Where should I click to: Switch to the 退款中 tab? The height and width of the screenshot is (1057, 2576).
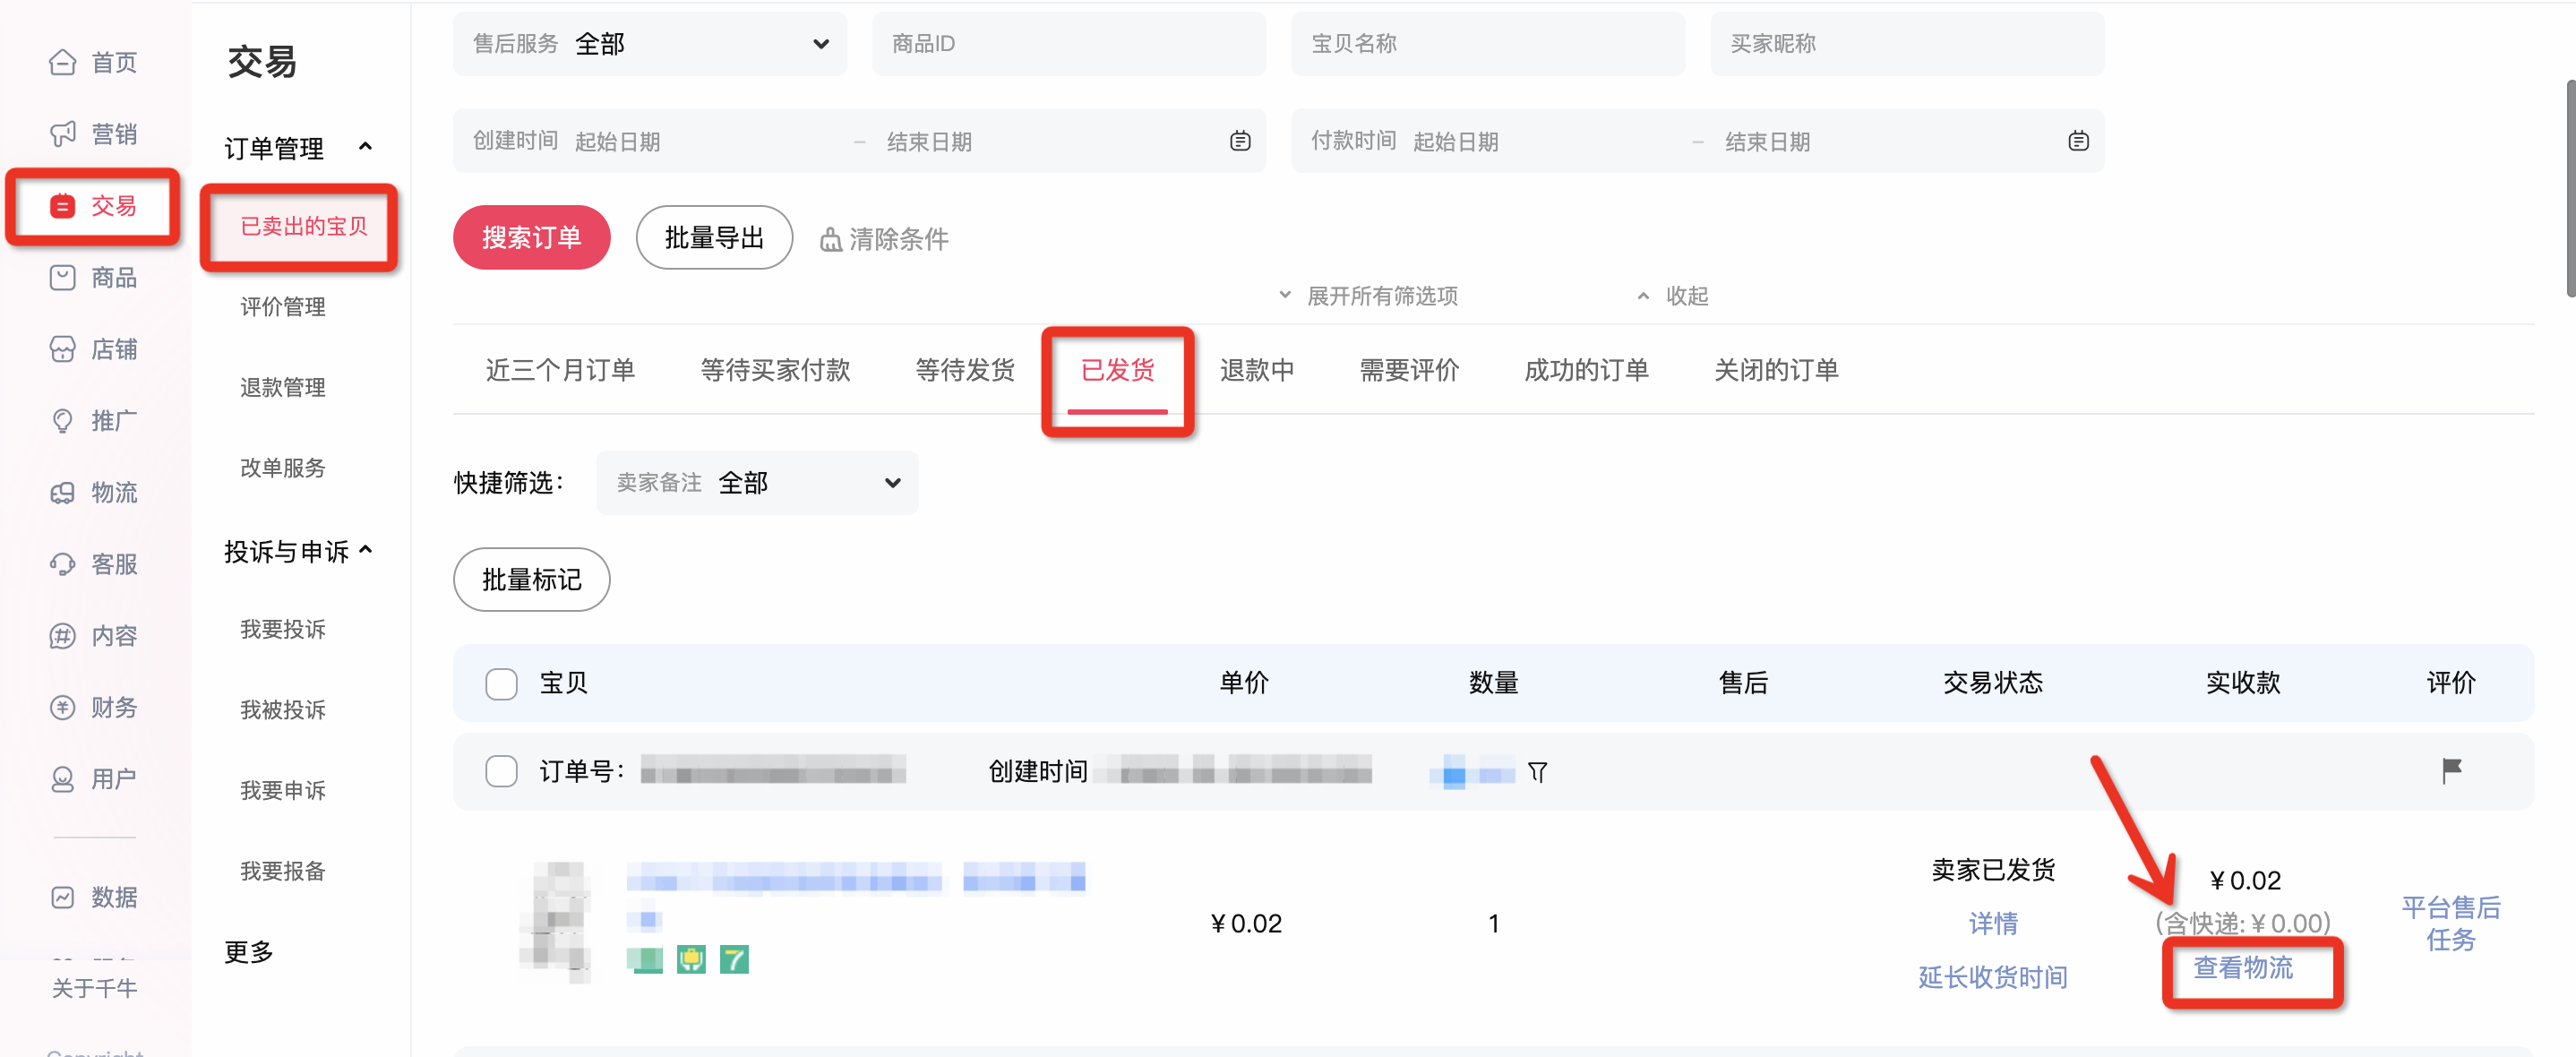click(x=1256, y=370)
